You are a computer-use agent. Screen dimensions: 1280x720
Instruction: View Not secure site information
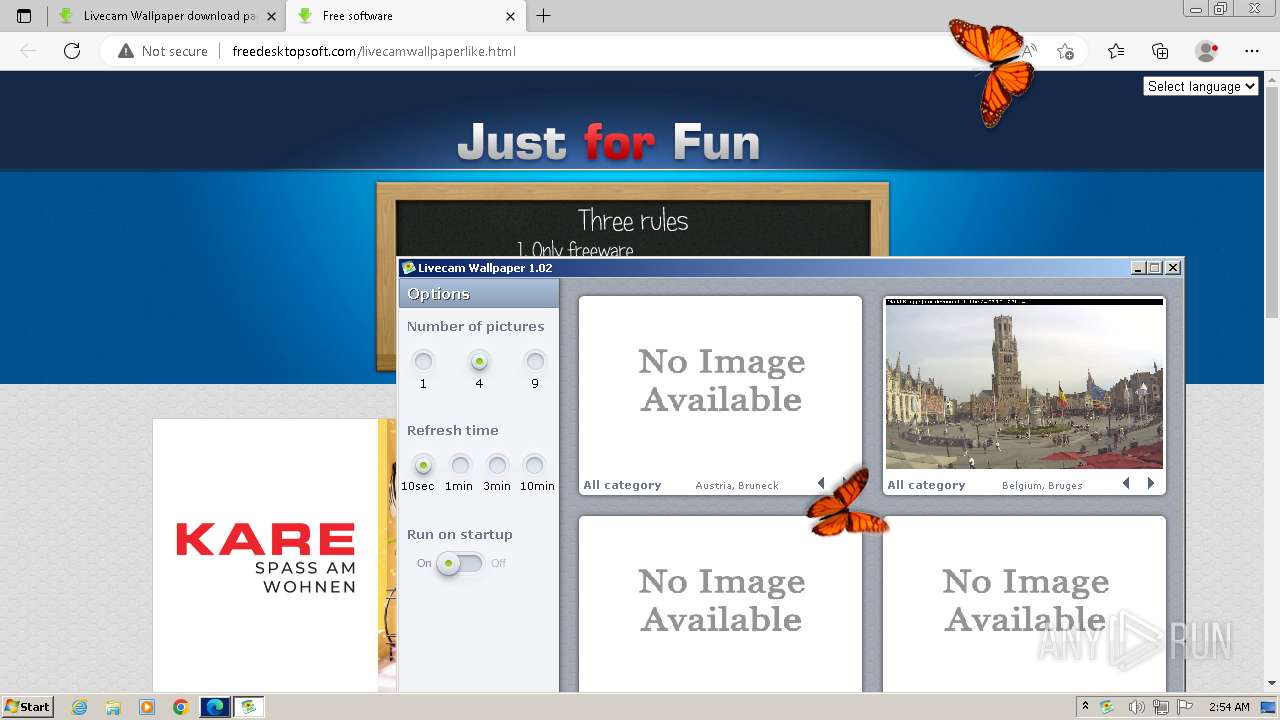pos(162,51)
